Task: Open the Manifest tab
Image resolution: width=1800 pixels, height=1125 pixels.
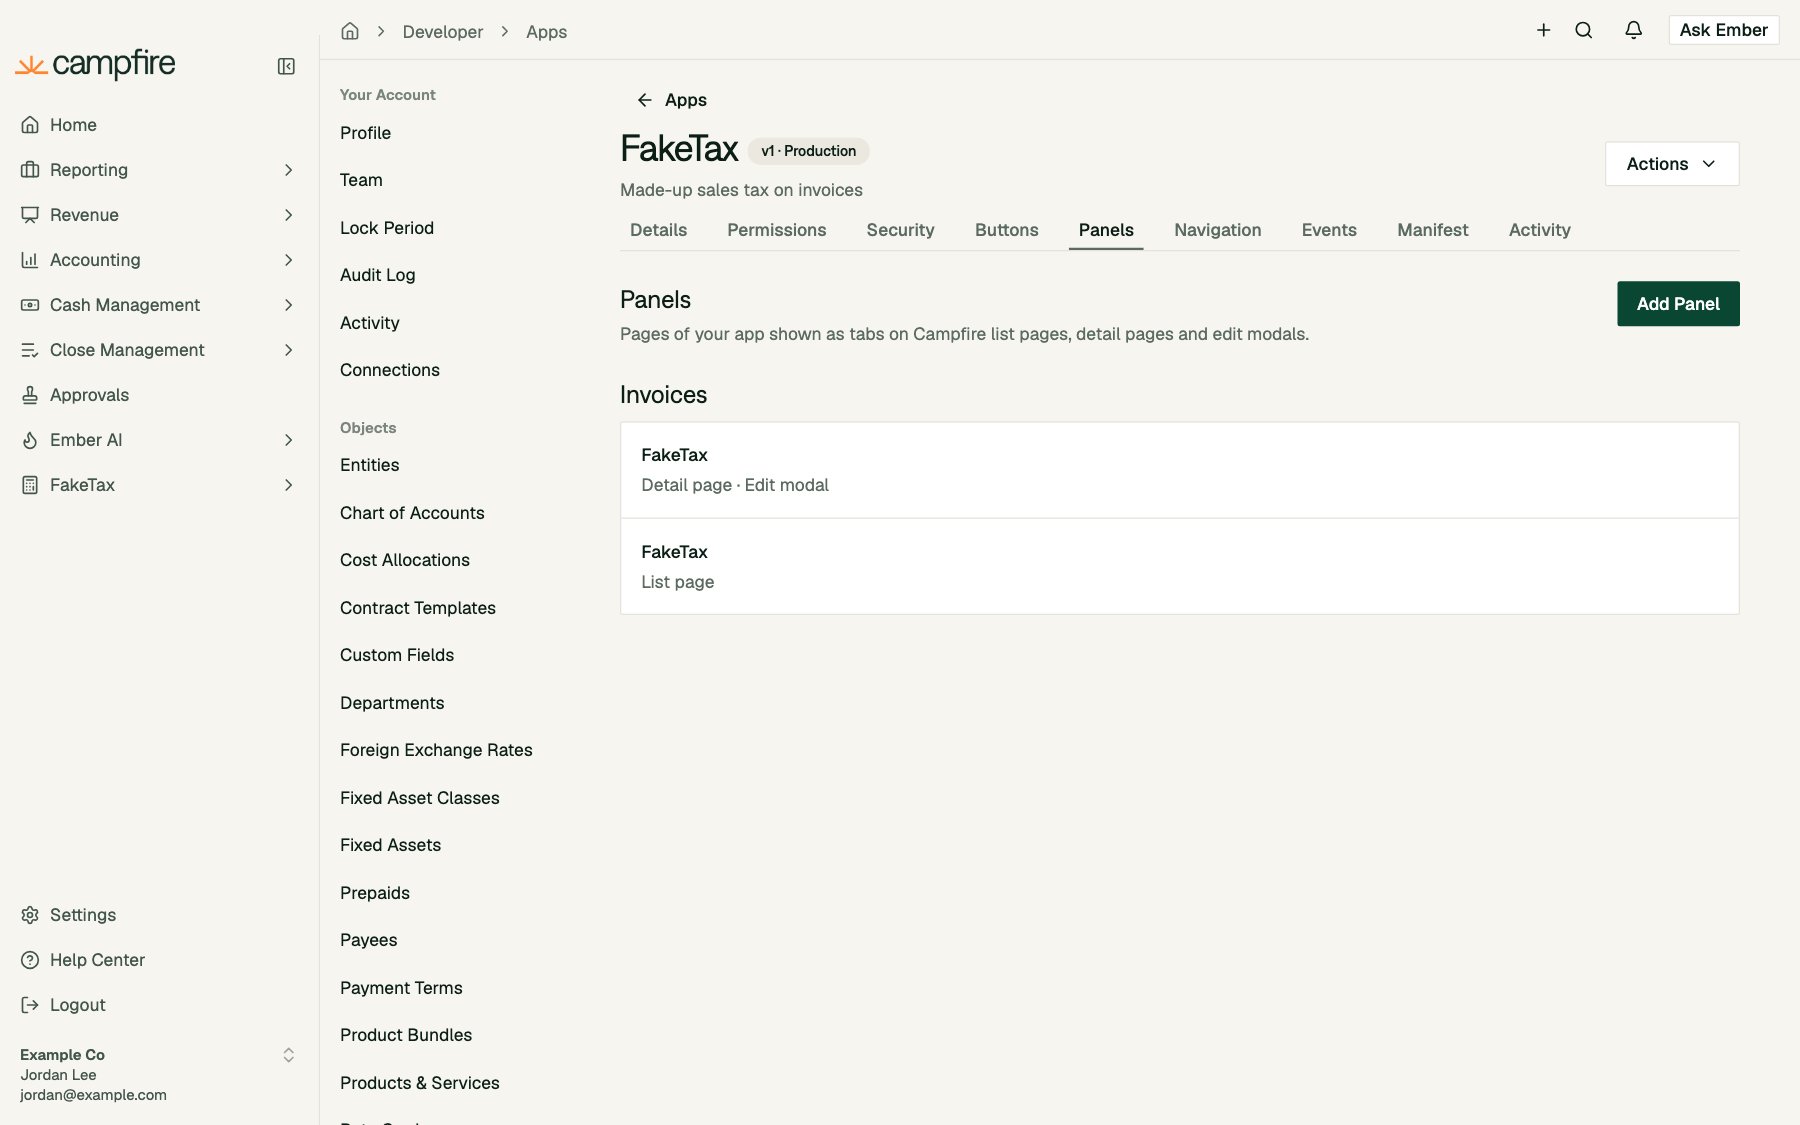Action: pos(1432,230)
